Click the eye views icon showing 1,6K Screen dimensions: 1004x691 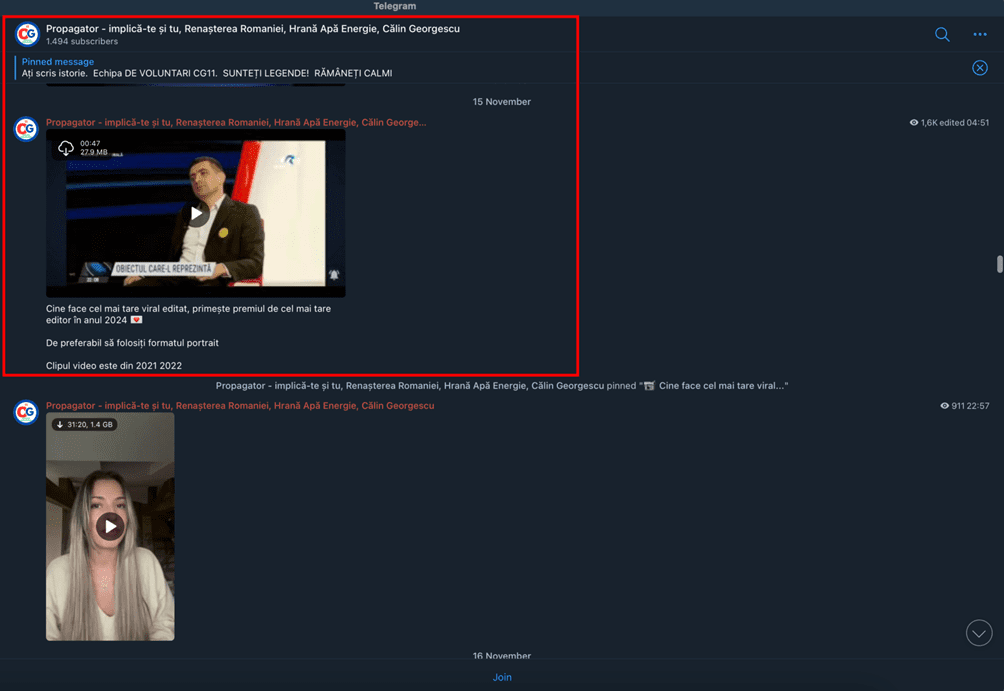914,123
